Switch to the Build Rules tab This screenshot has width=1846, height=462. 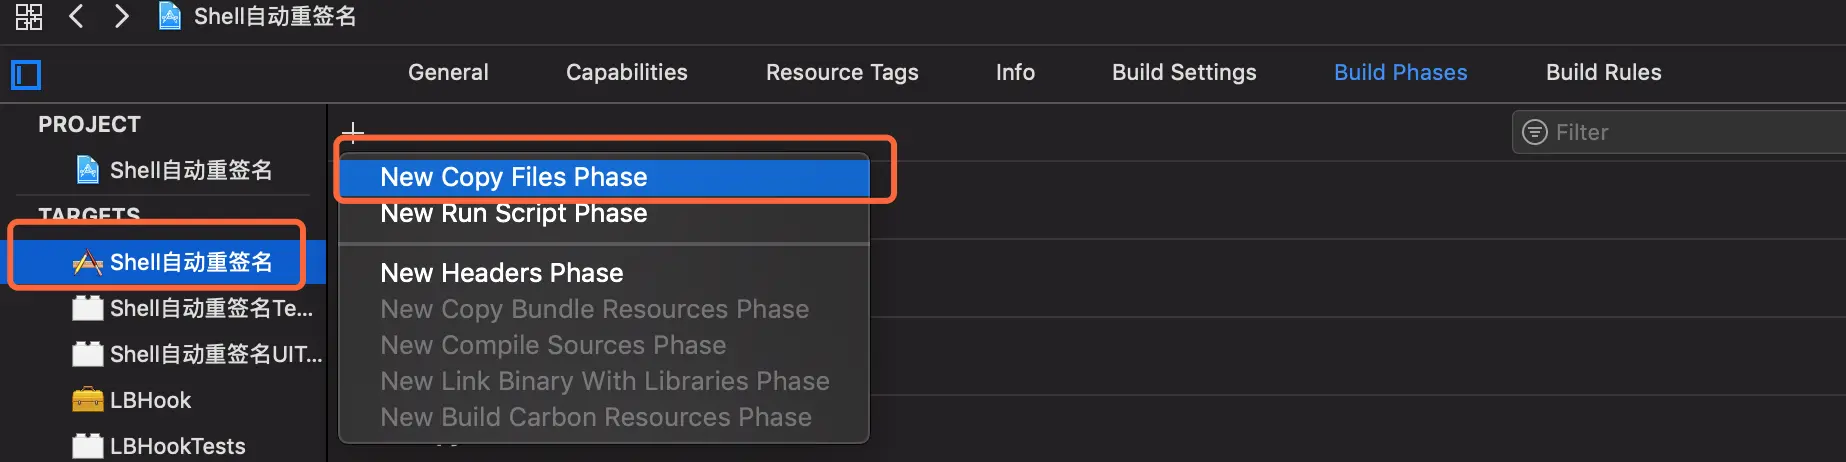[1603, 72]
